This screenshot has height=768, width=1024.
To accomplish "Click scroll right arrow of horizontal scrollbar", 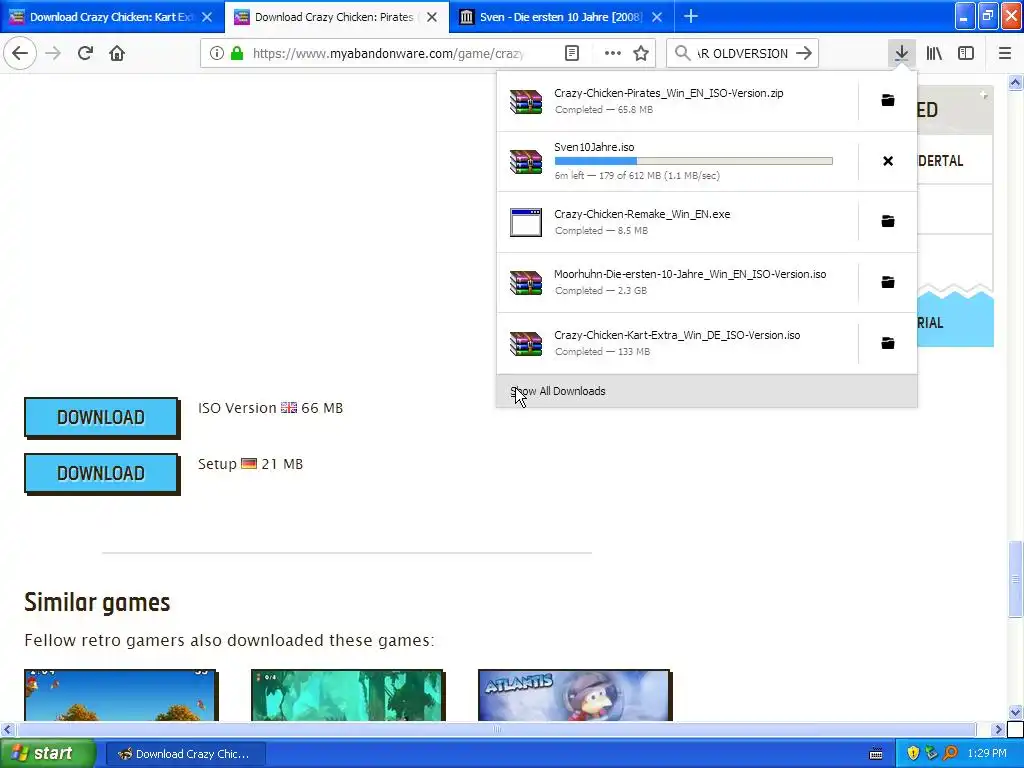I will point(998,729).
